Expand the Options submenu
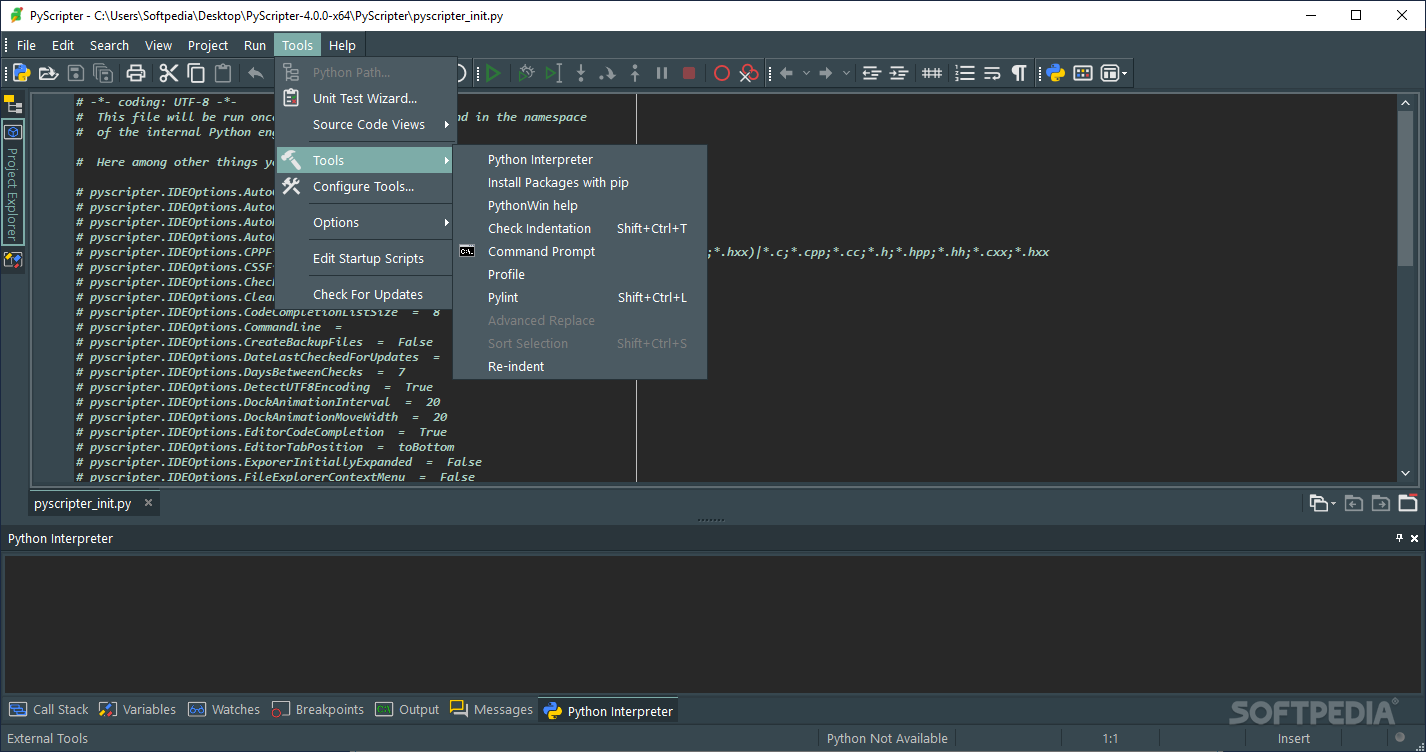The height and width of the screenshot is (752, 1426). pos(366,222)
